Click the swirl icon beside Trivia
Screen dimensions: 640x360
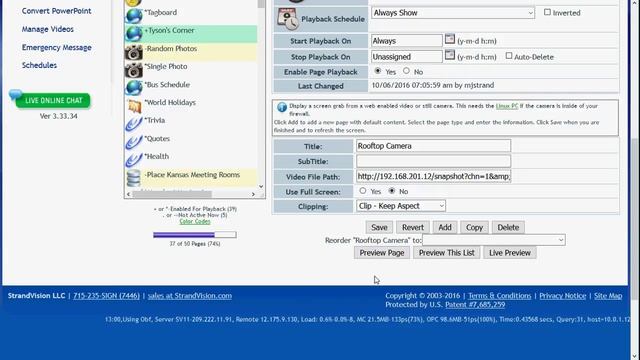(x=133, y=124)
